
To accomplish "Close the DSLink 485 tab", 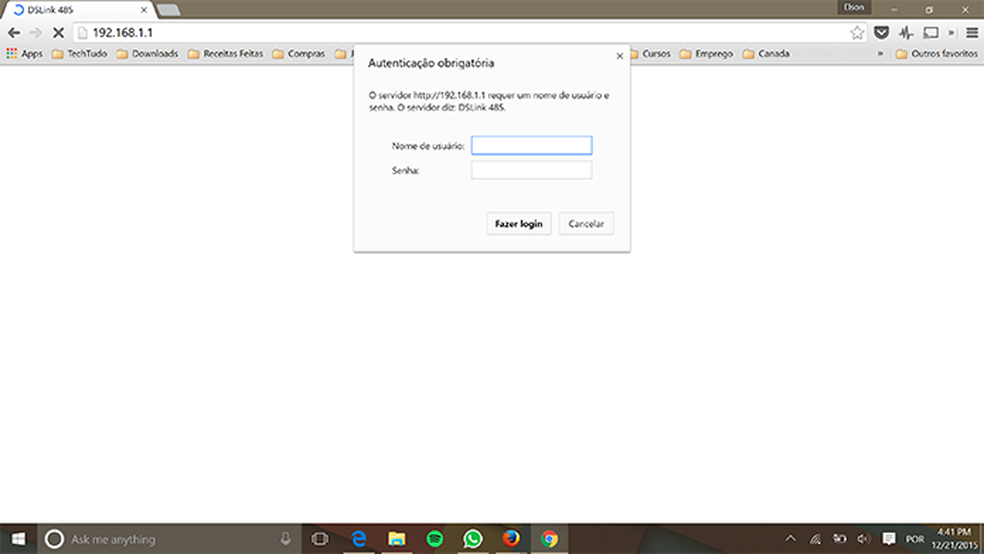I will click(144, 10).
